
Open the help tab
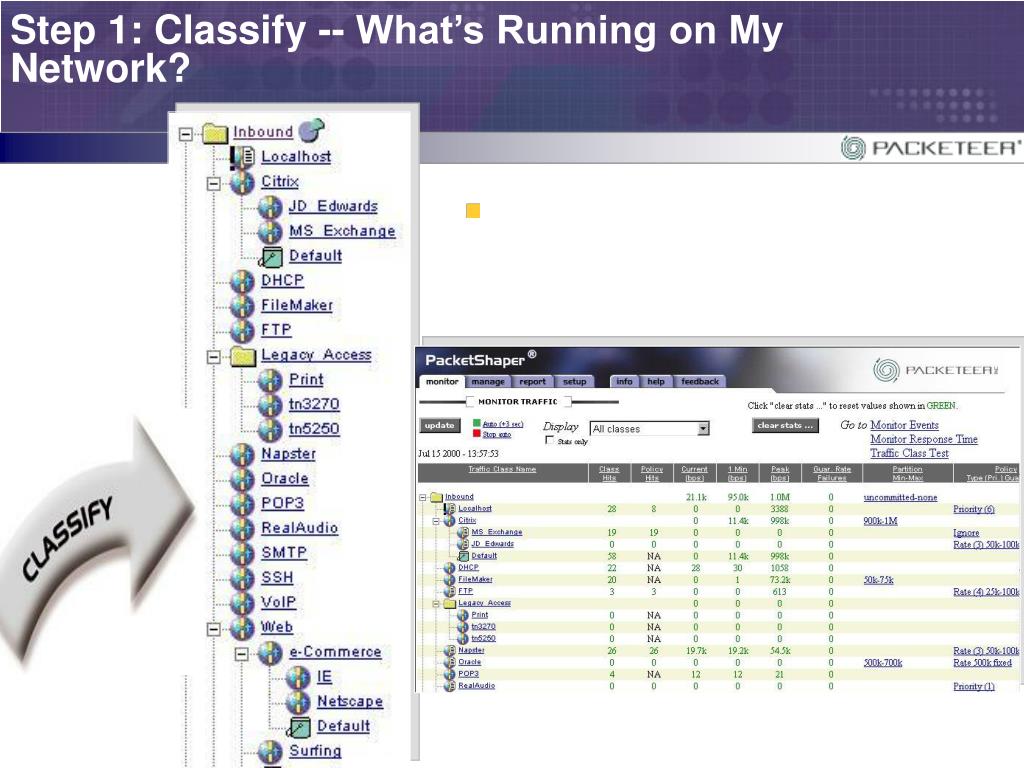click(x=656, y=381)
